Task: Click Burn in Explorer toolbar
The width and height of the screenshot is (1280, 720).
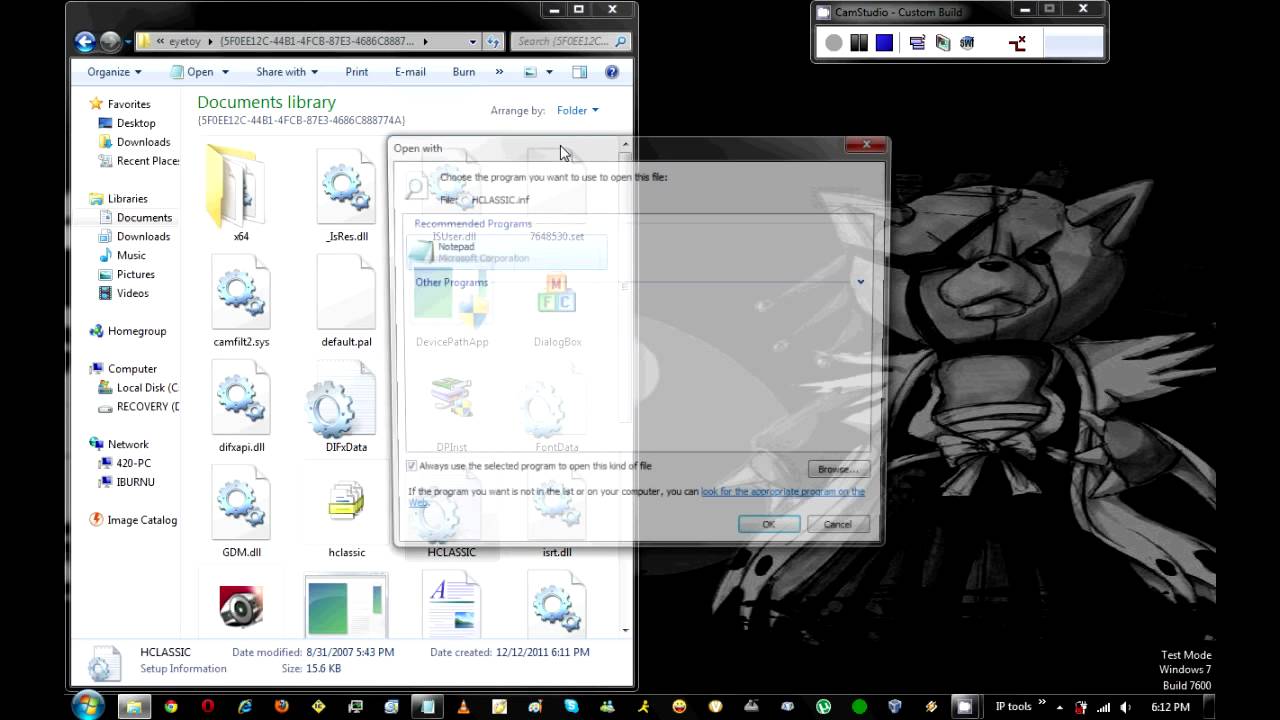Action: point(464,72)
